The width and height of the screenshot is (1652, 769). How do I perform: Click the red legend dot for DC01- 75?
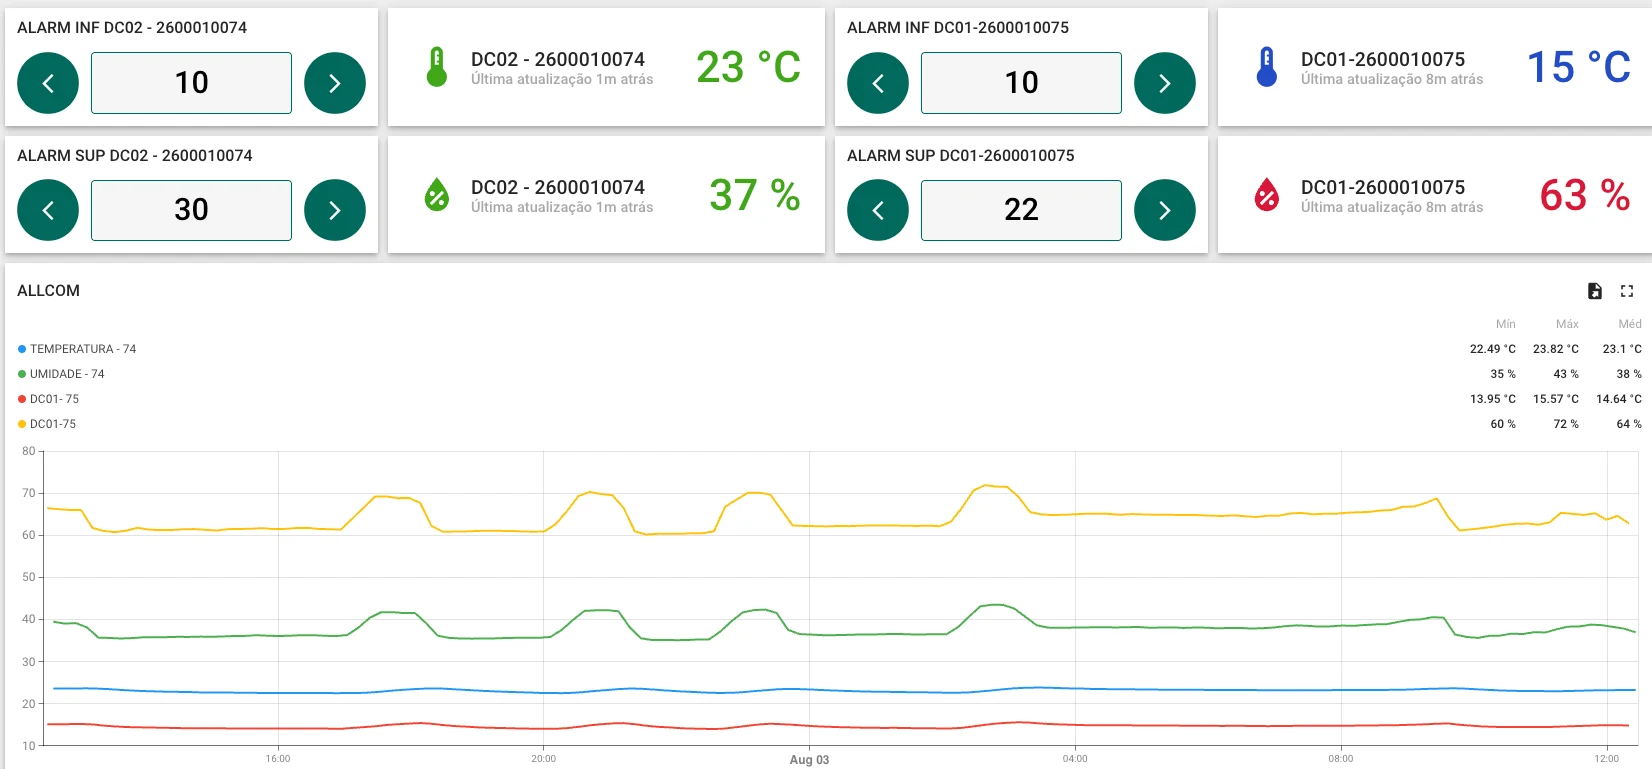click(x=22, y=399)
